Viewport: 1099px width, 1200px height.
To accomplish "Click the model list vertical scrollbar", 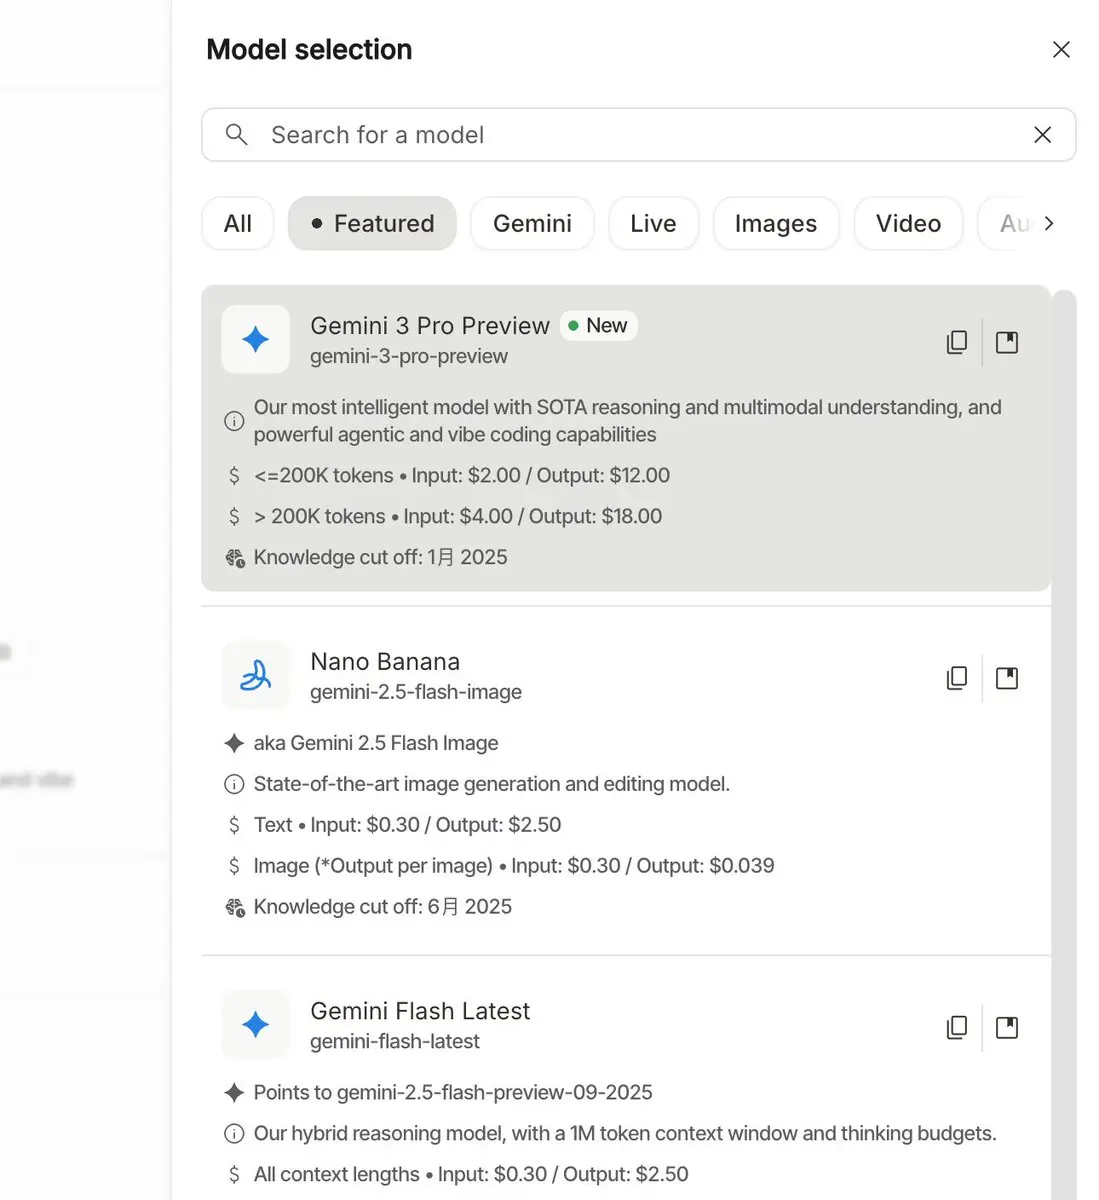I will tap(1064, 700).
